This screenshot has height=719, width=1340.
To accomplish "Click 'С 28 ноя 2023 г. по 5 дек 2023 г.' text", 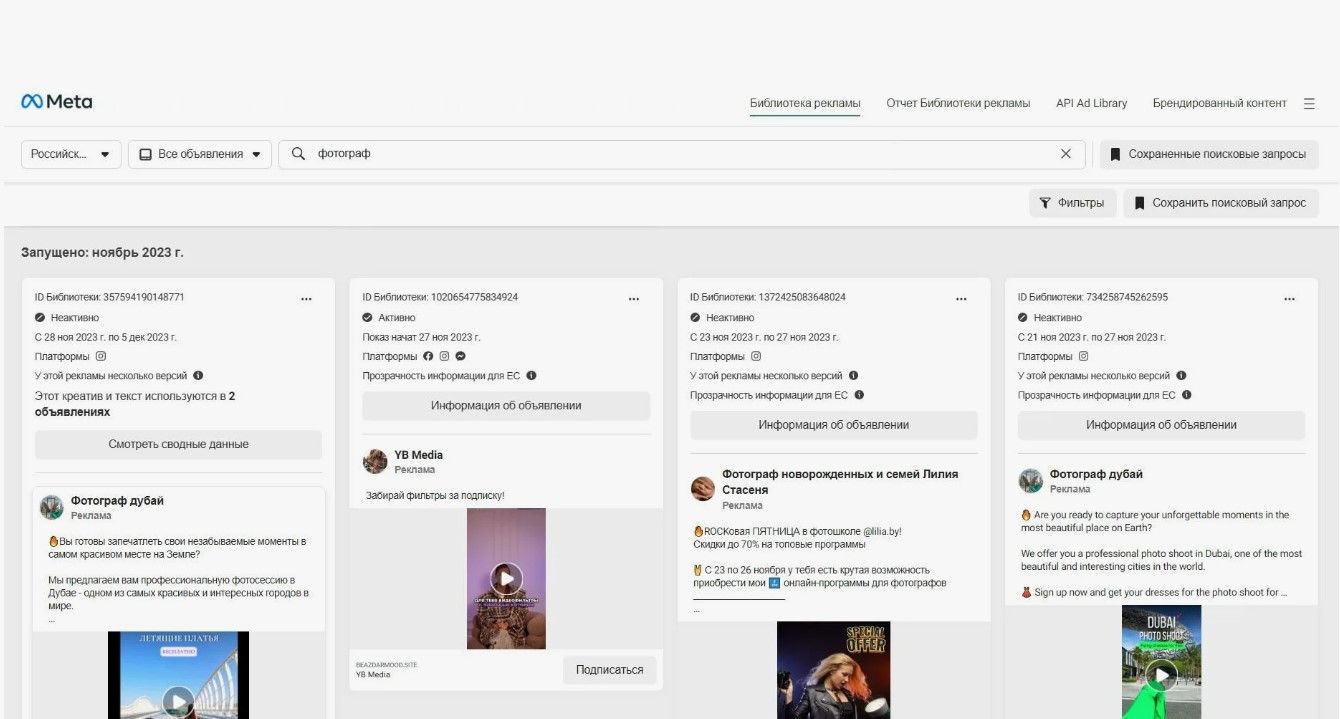I will click(106, 337).
